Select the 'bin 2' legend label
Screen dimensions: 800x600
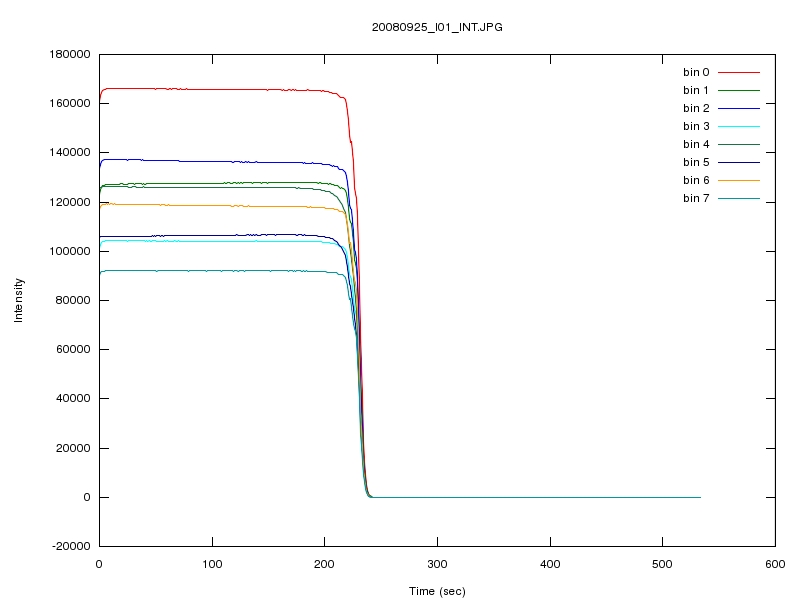tap(696, 108)
